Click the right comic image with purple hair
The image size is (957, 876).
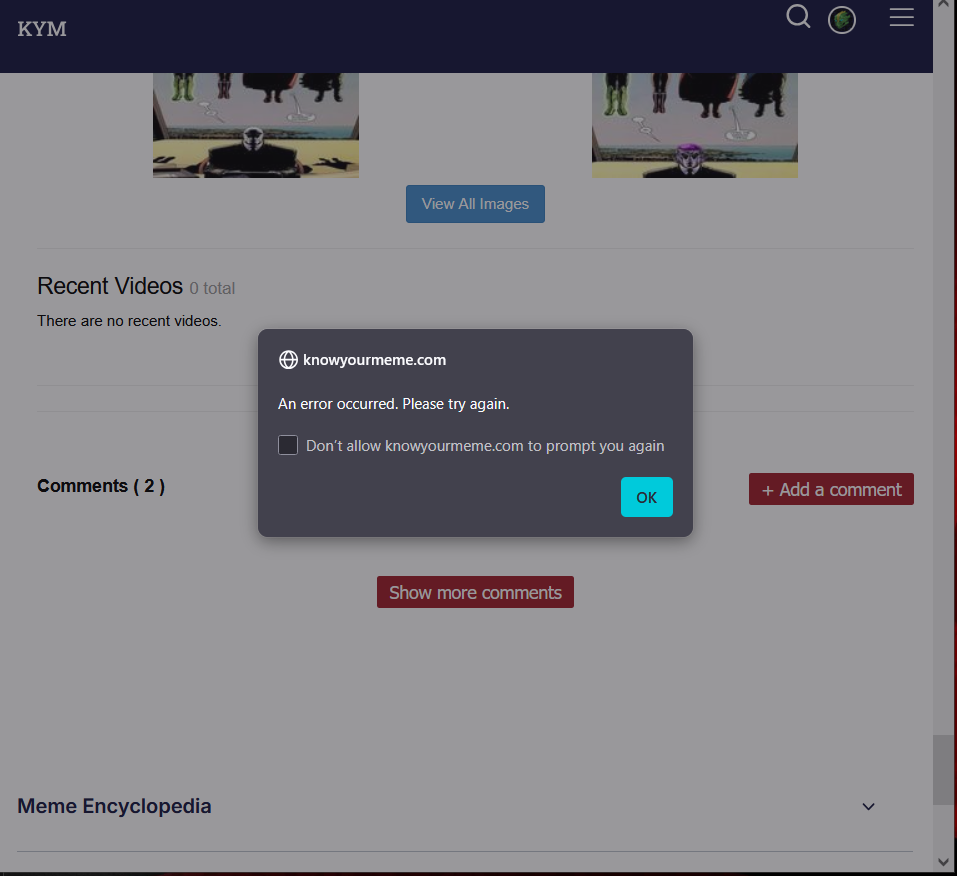pyautogui.click(x=695, y=125)
